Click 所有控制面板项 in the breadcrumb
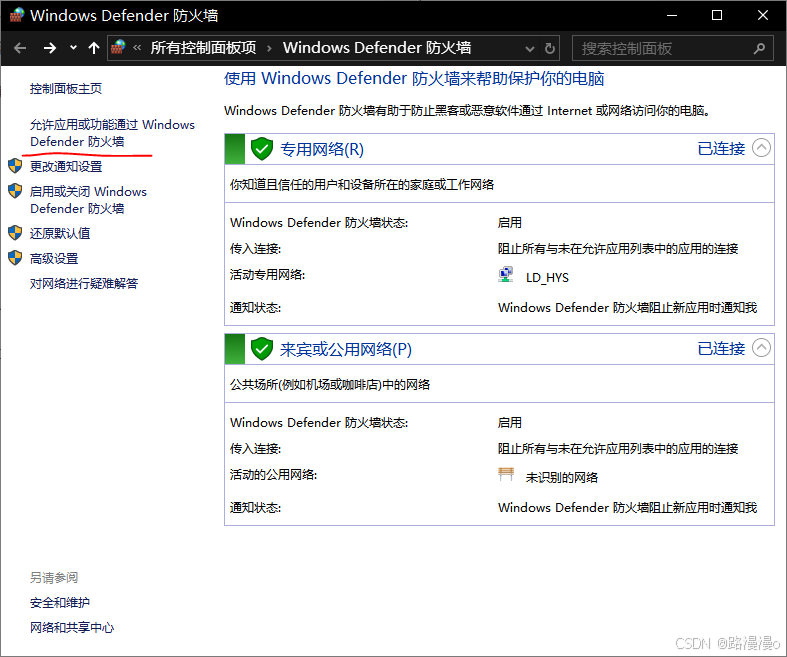 tap(203, 48)
